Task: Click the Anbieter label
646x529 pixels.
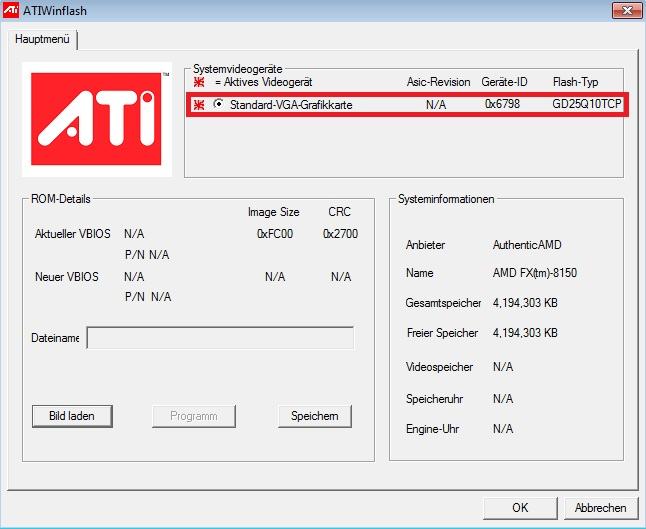Action: 425,245
